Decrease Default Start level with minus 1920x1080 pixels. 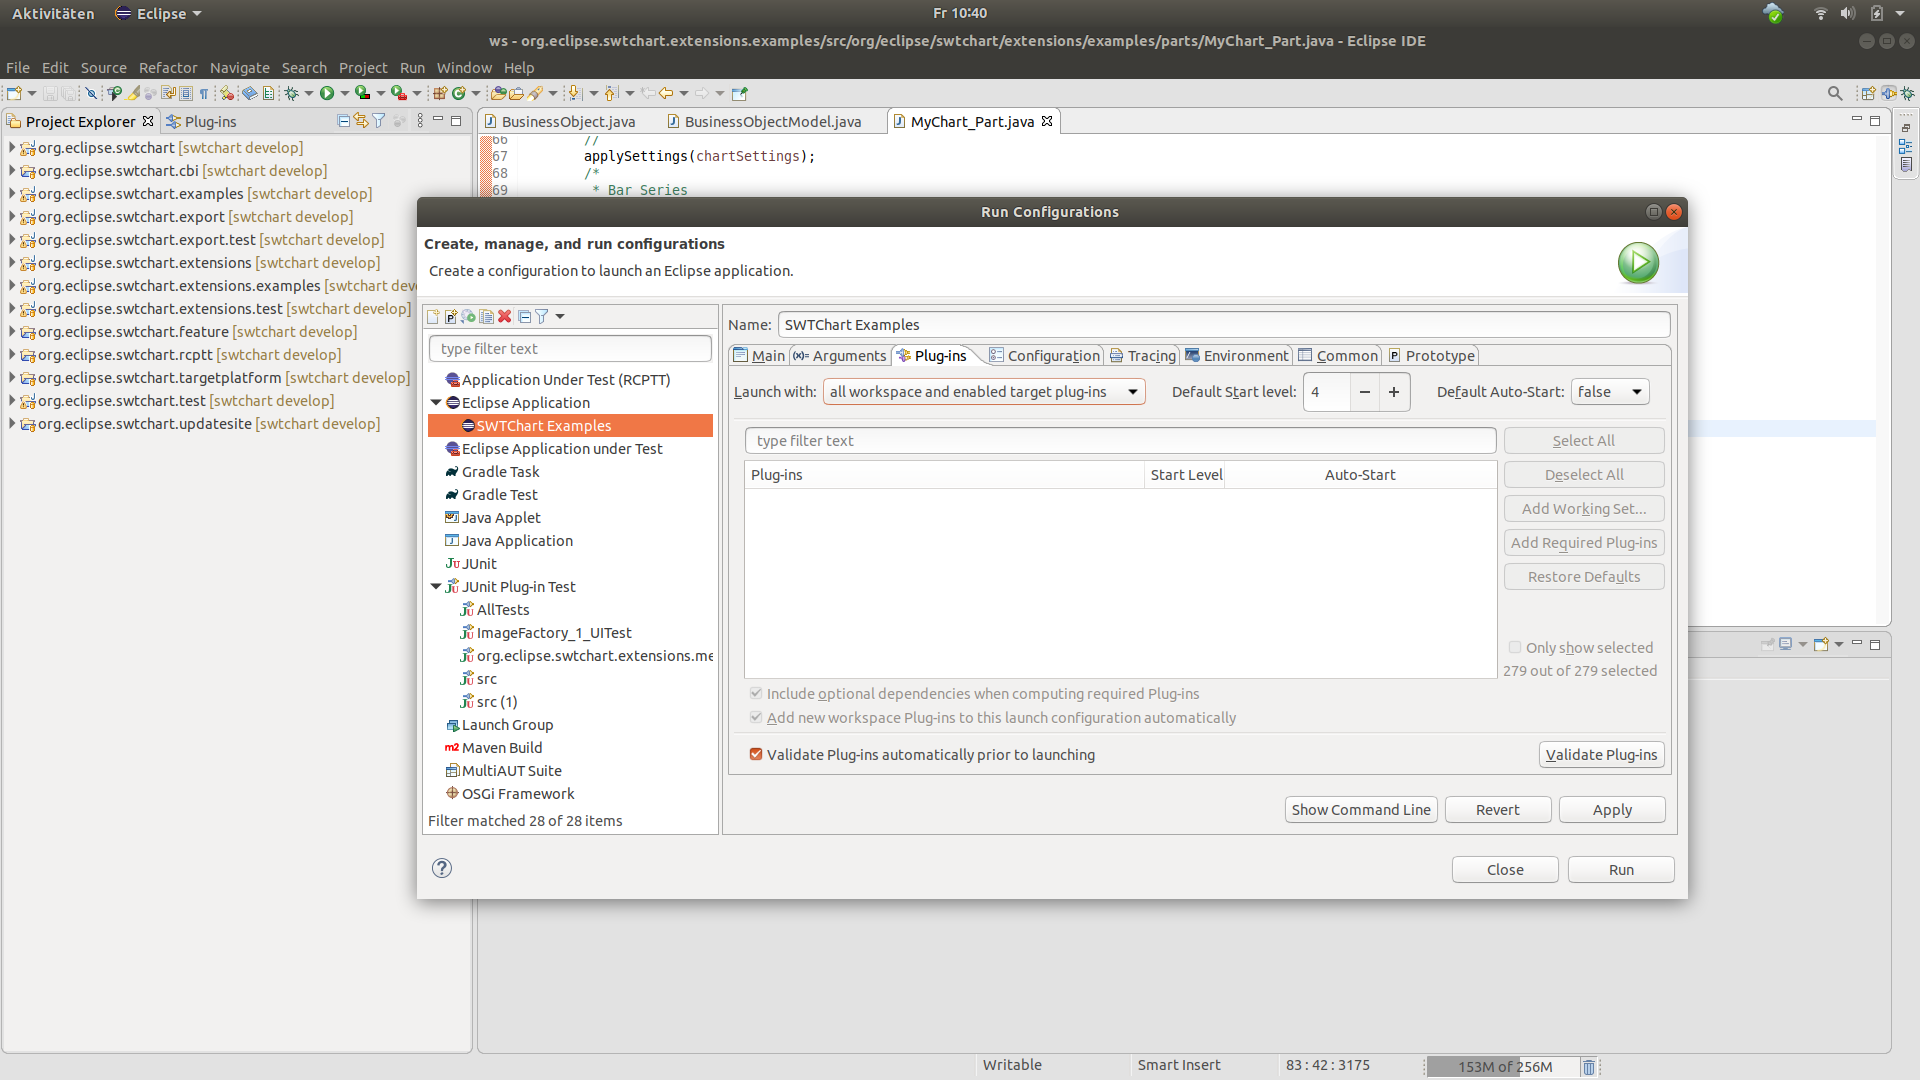pyautogui.click(x=1364, y=392)
